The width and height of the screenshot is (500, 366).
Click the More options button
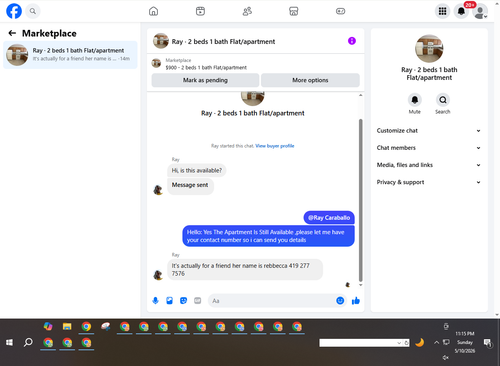point(310,80)
